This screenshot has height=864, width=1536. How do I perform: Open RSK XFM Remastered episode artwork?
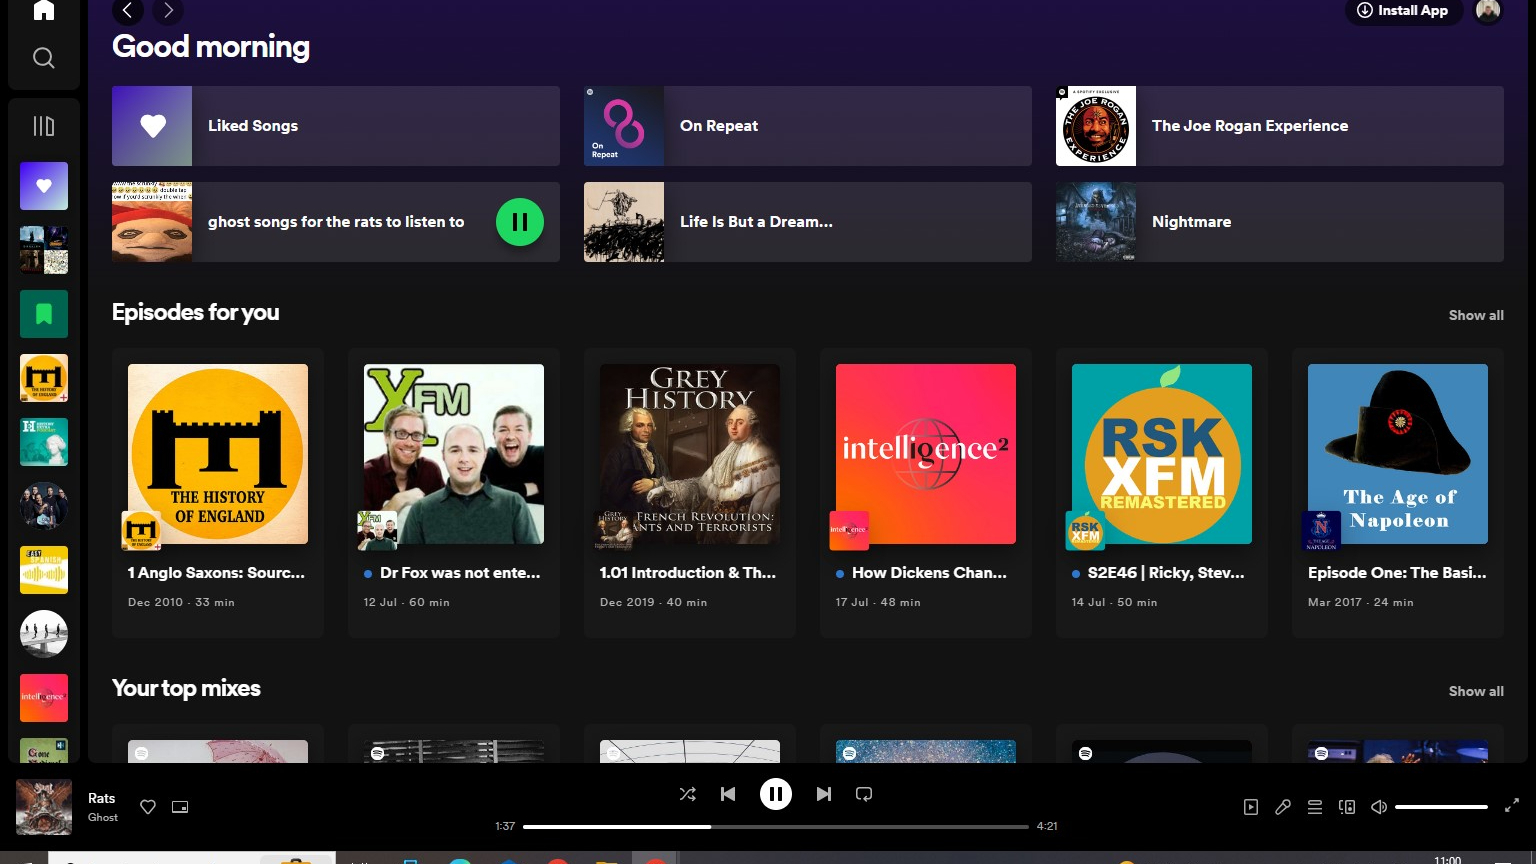1162,454
